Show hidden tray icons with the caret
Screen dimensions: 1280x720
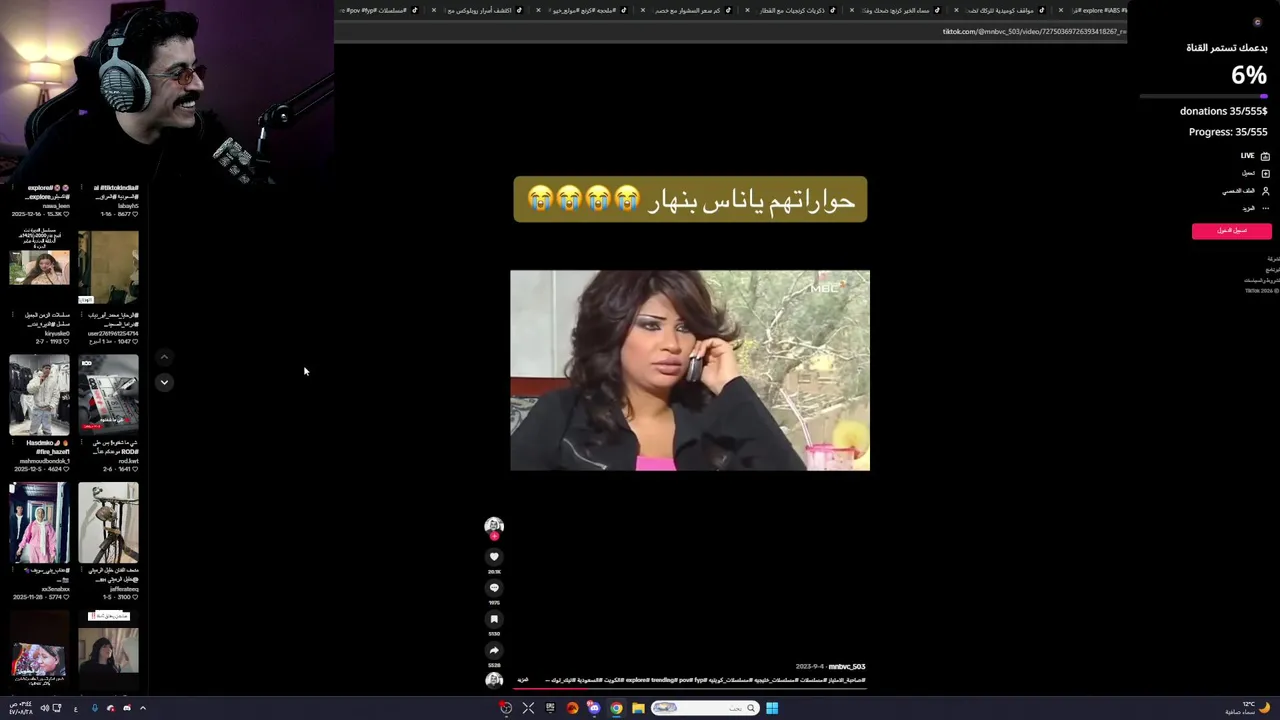click(x=143, y=708)
